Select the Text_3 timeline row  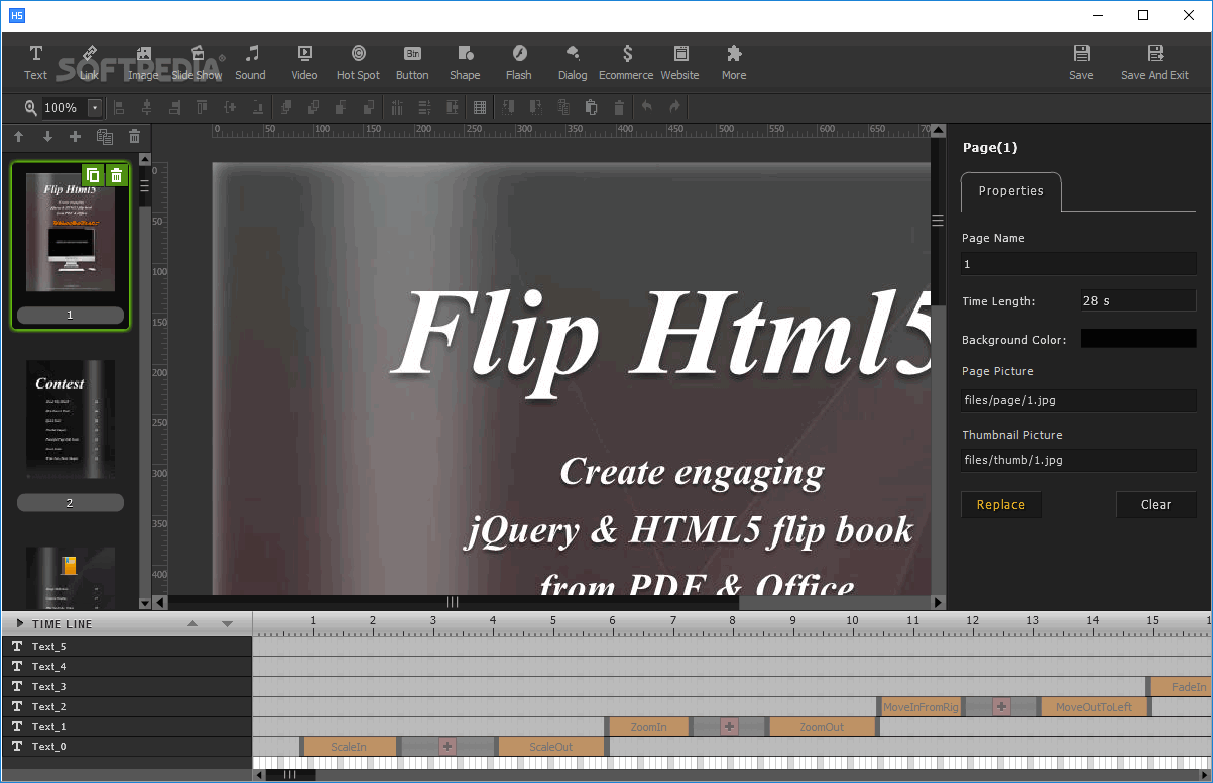pos(126,686)
